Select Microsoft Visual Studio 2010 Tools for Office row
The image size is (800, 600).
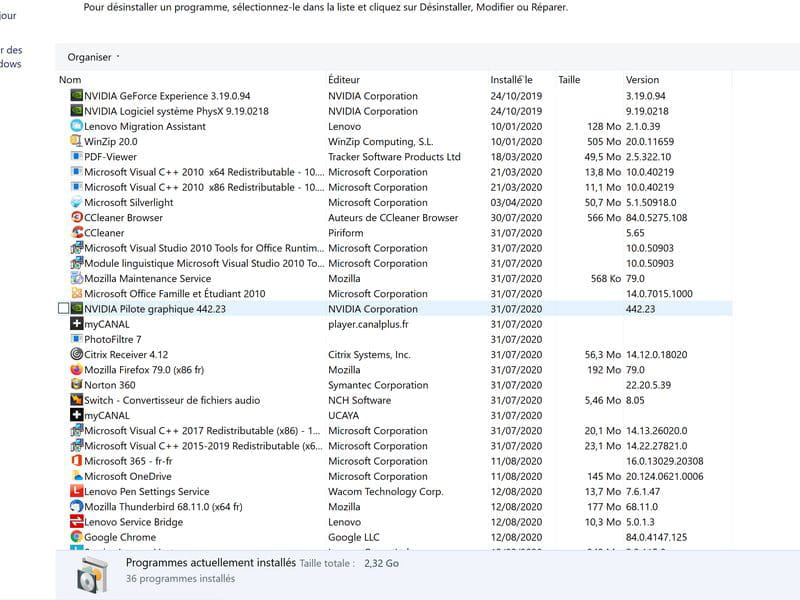(x=395, y=248)
